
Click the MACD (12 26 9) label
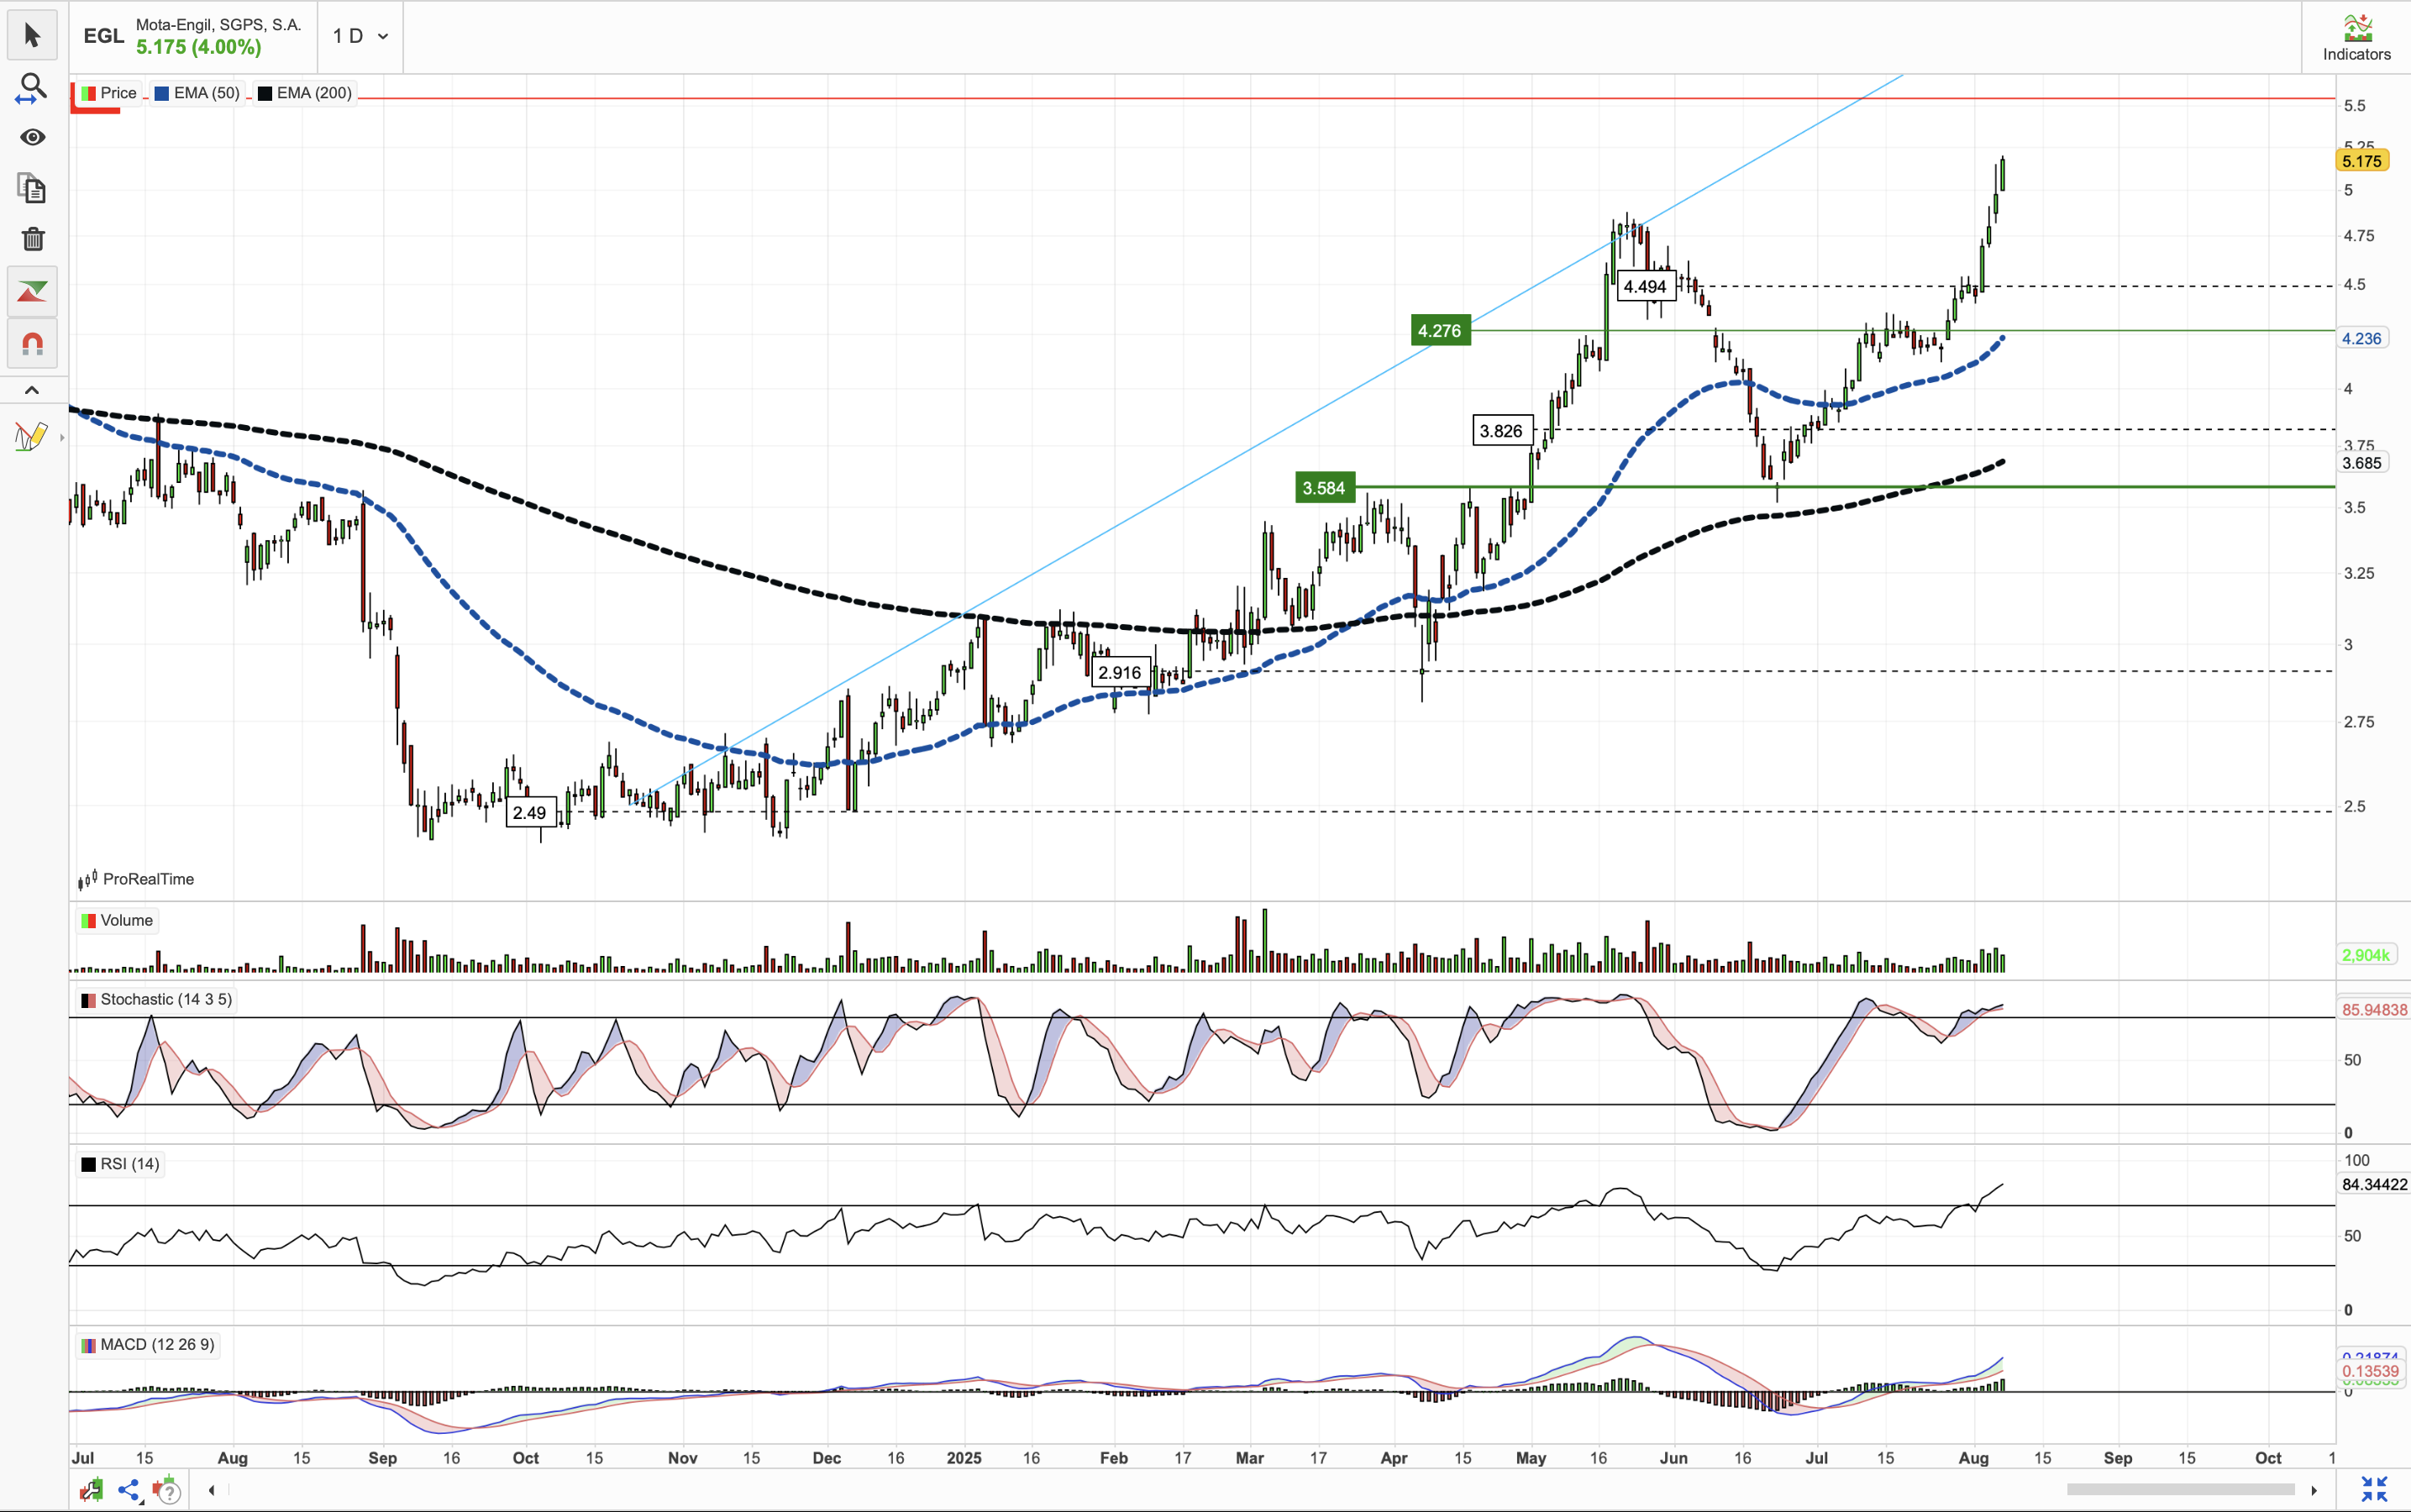pos(157,1344)
